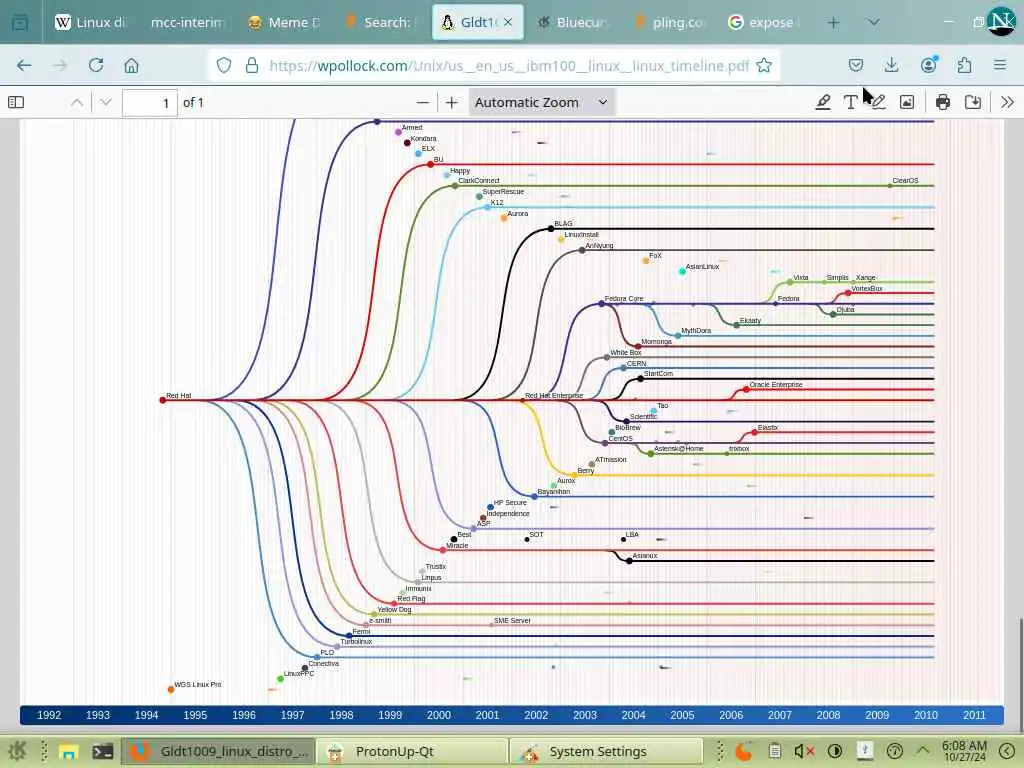The image size is (1024, 768).
Task: Toggle the muted volume tray icon
Action: pos(804,752)
